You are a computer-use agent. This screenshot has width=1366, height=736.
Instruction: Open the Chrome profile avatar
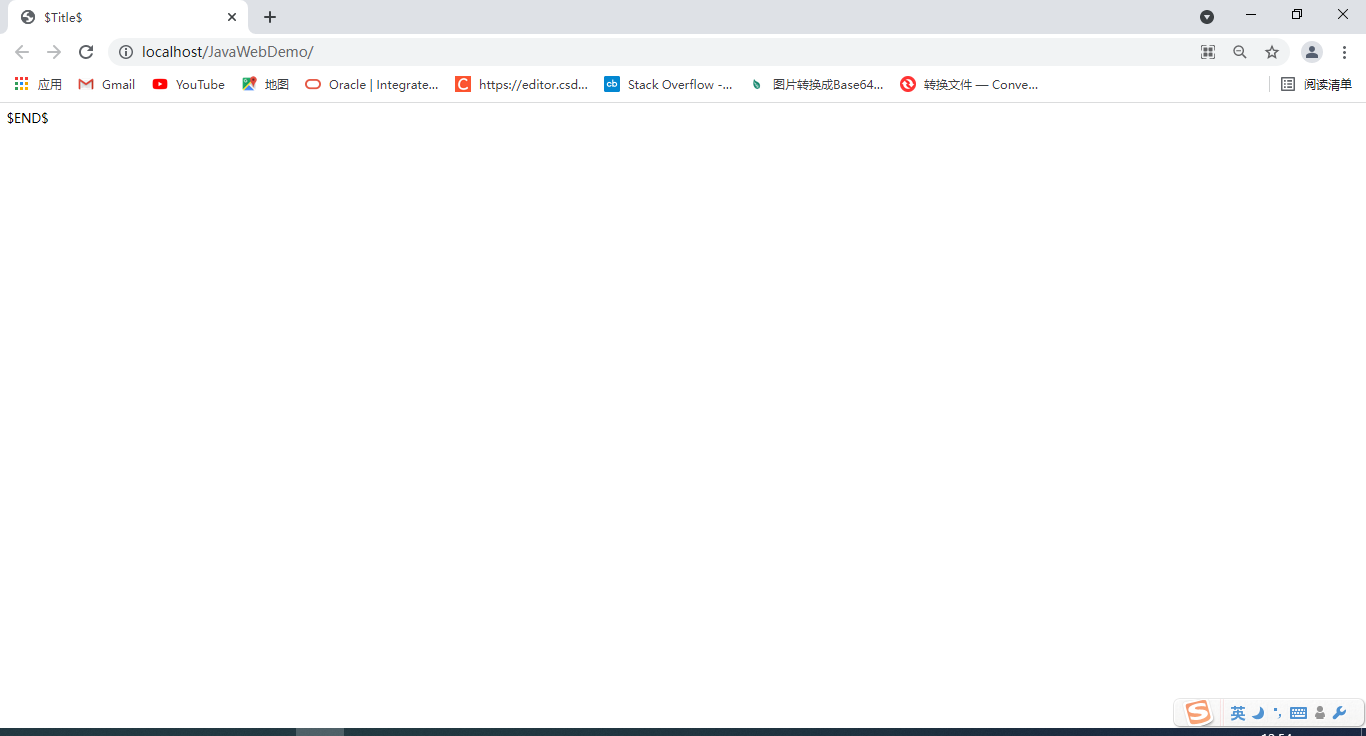(1312, 52)
